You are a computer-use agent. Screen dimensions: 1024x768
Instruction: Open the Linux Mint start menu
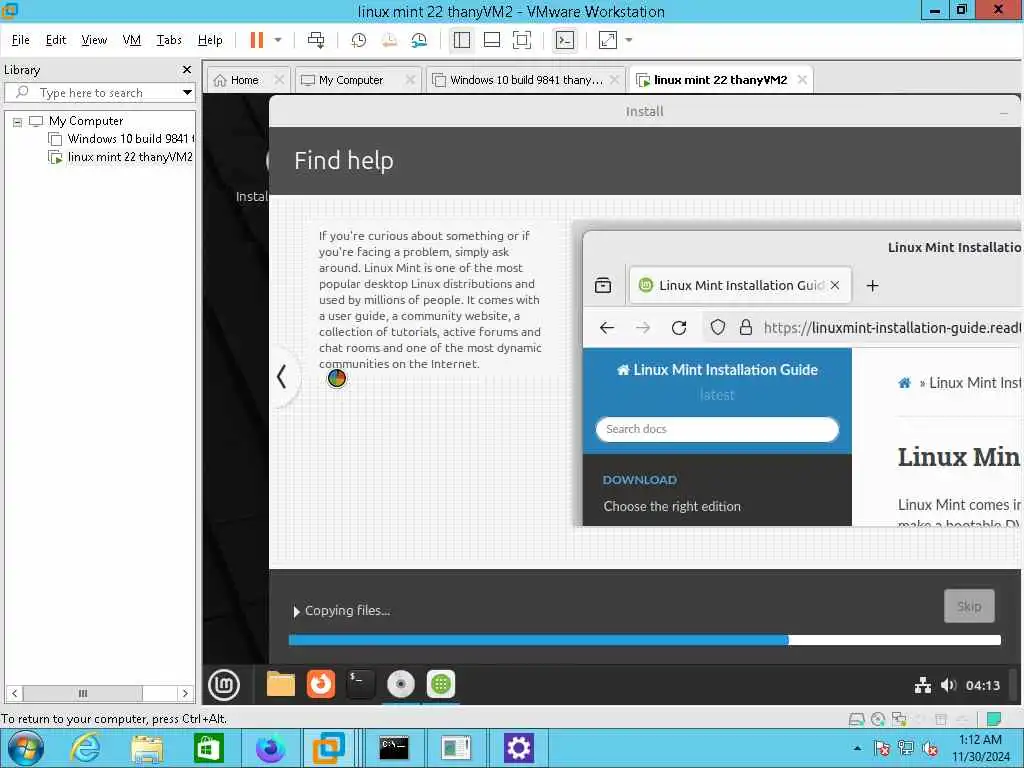point(224,684)
